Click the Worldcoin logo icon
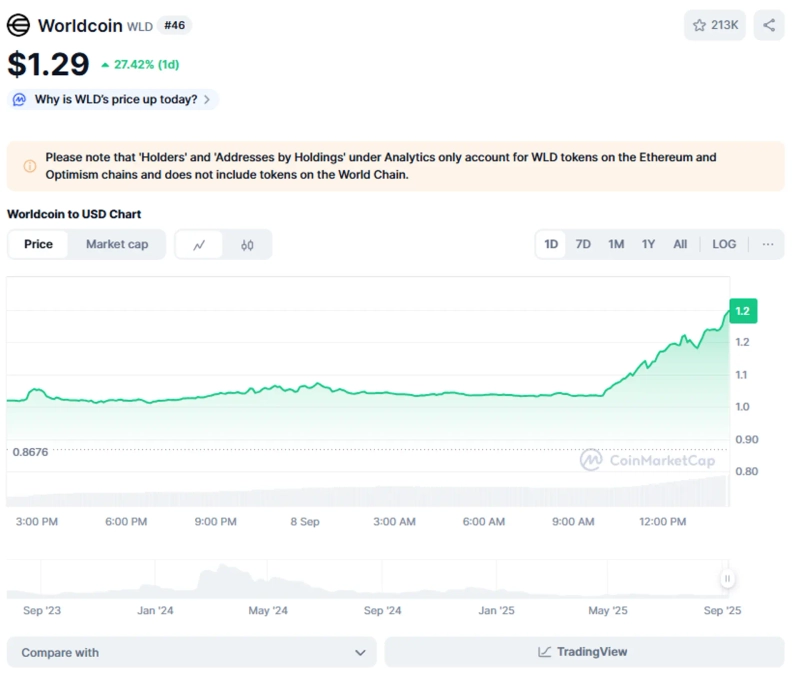The height and width of the screenshot is (677, 800). pyautogui.click(x=19, y=25)
